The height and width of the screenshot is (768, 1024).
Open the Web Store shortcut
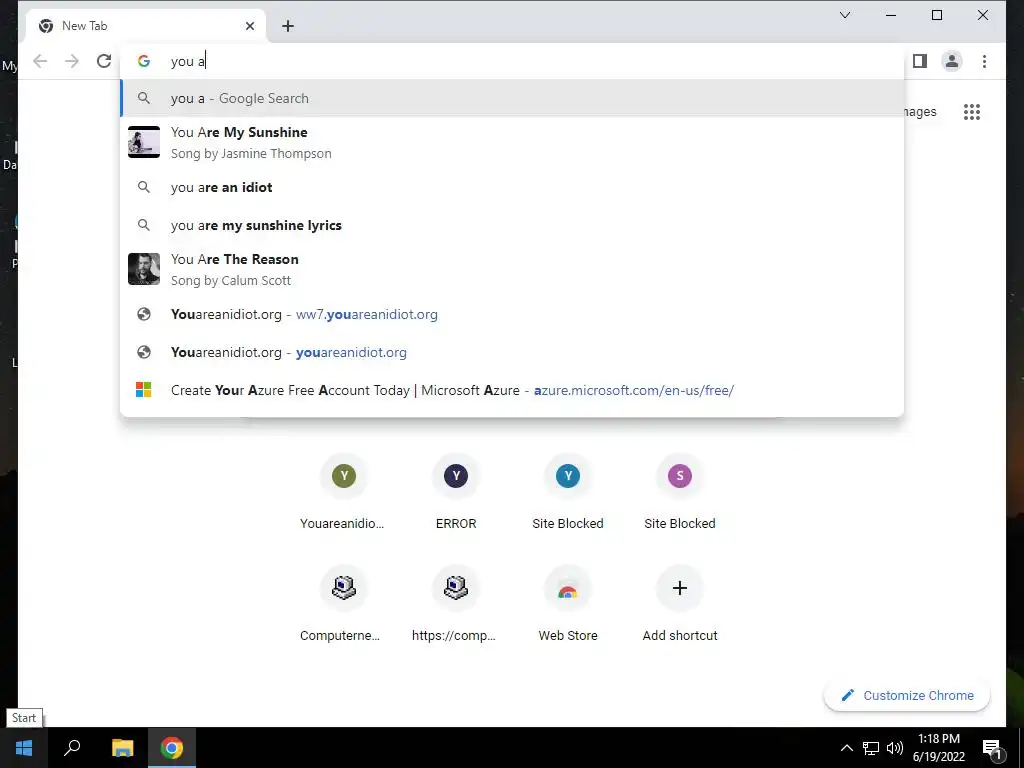tap(568, 605)
